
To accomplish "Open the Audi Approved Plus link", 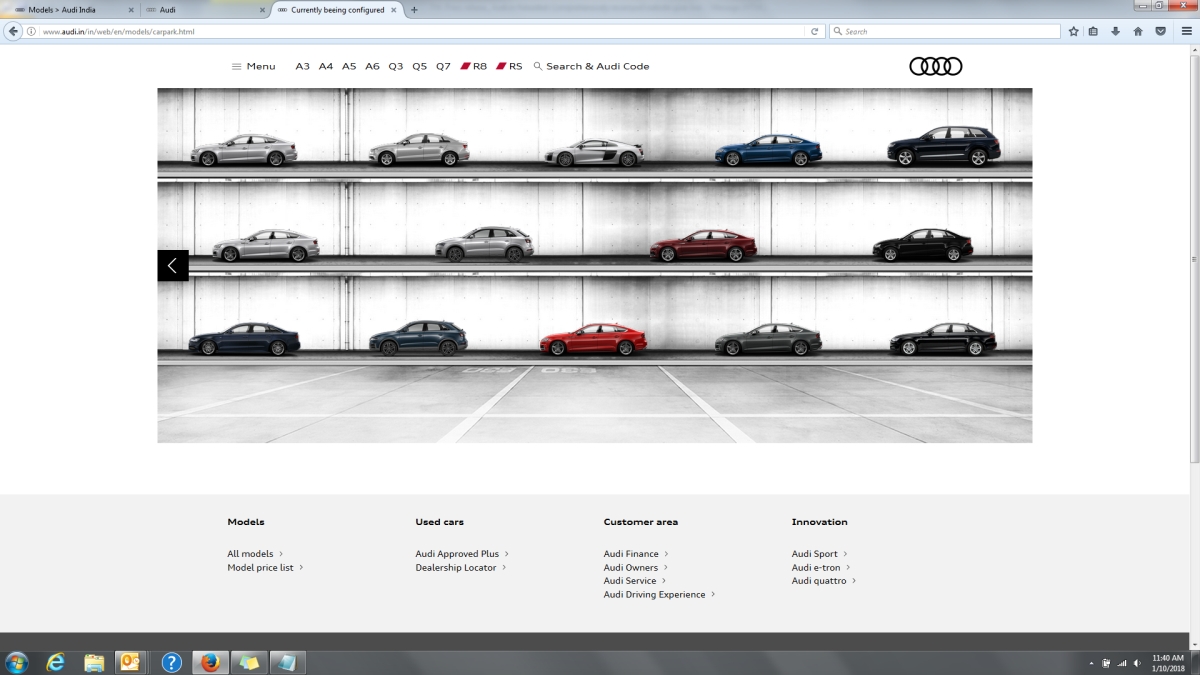I will 462,554.
